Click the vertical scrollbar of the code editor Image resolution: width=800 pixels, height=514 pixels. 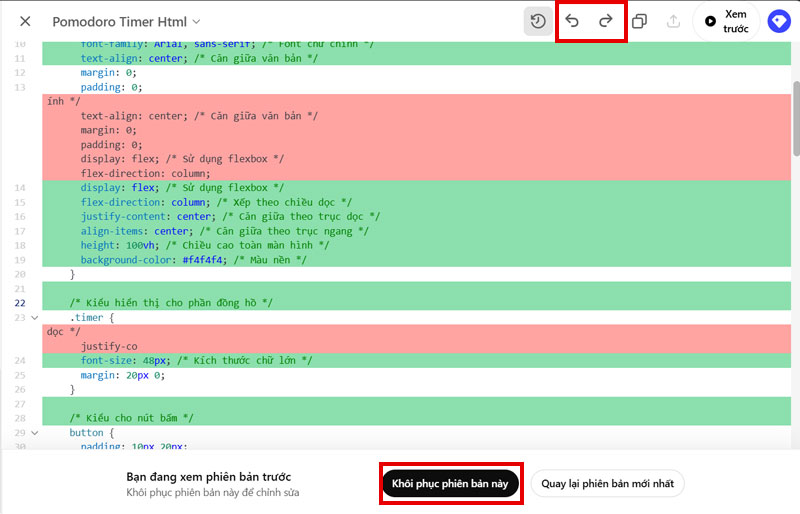coord(795,118)
